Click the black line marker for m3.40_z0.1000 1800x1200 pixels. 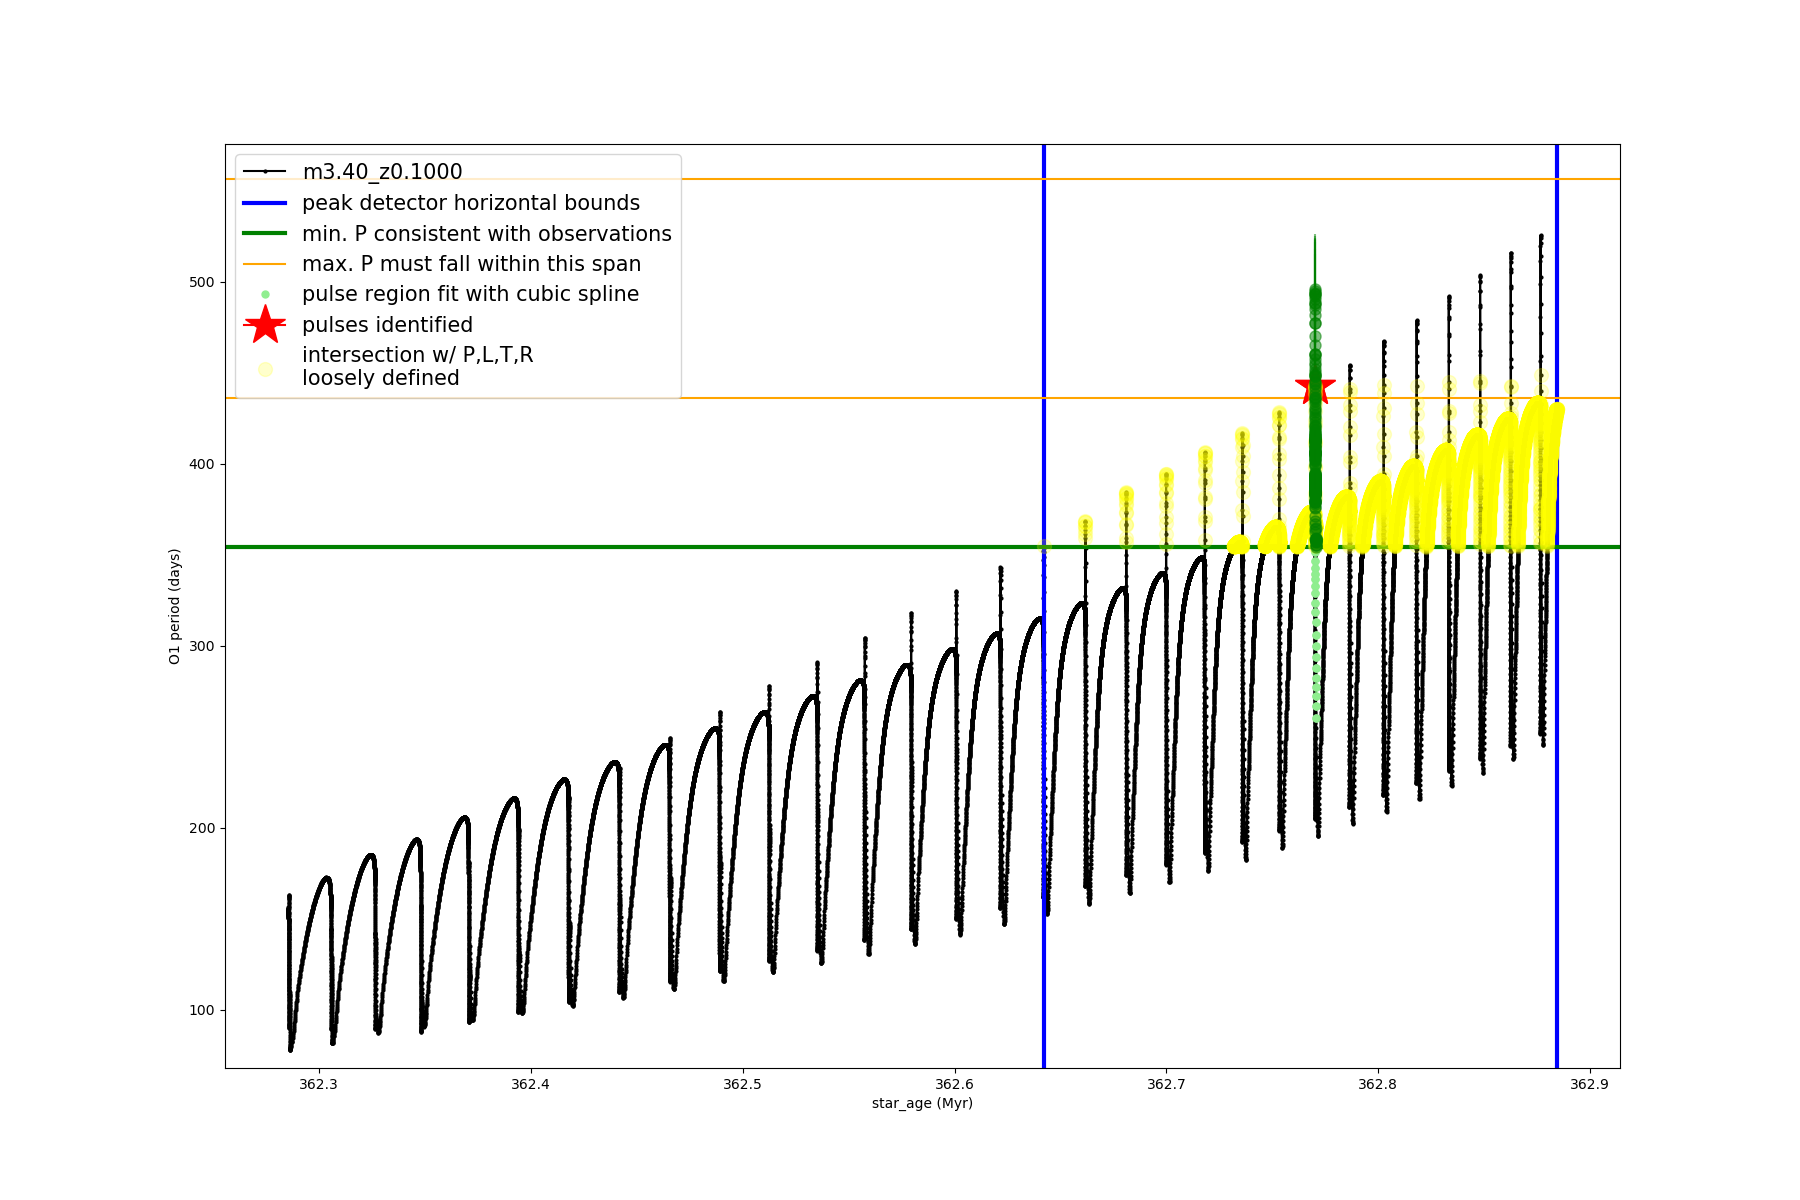(265, 172)
